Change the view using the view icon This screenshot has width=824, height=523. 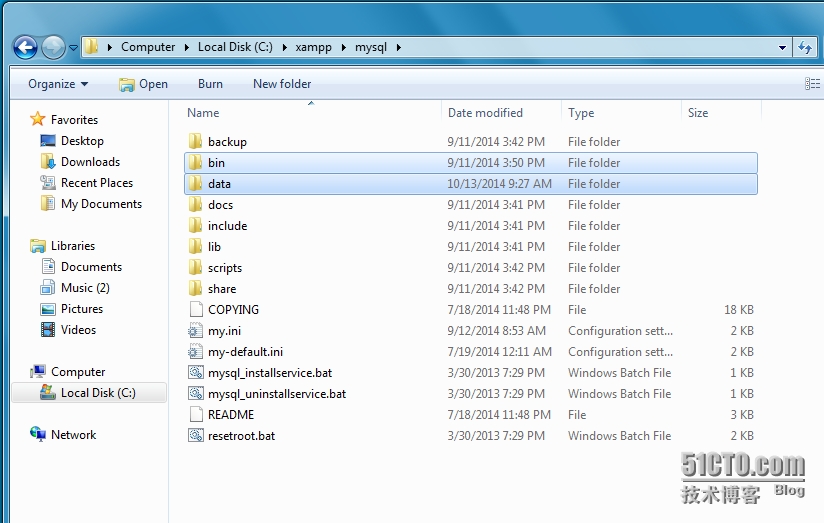[812, 84]
